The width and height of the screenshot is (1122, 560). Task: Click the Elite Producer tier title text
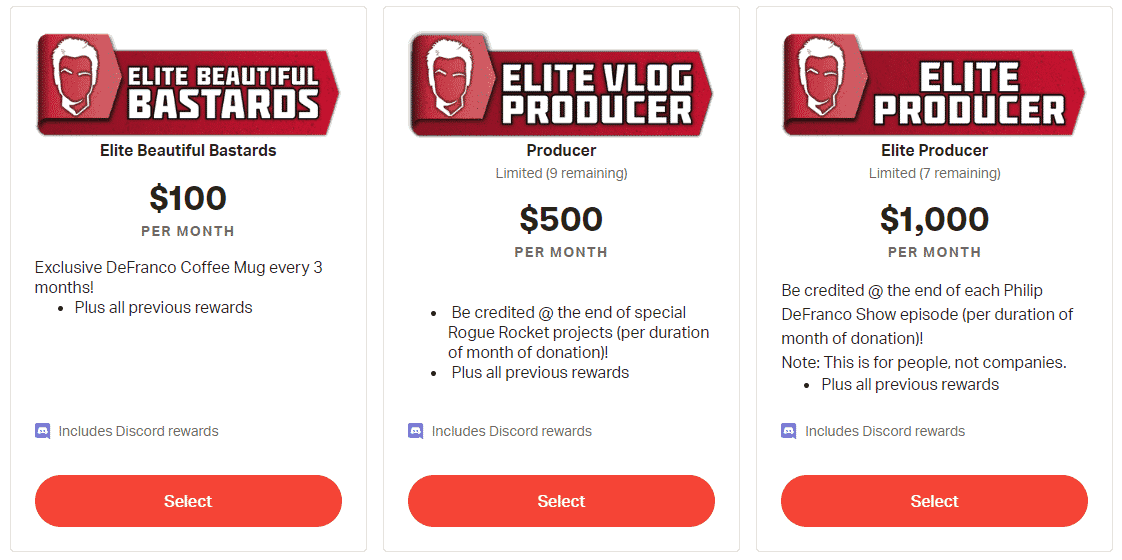pos(934,151)
